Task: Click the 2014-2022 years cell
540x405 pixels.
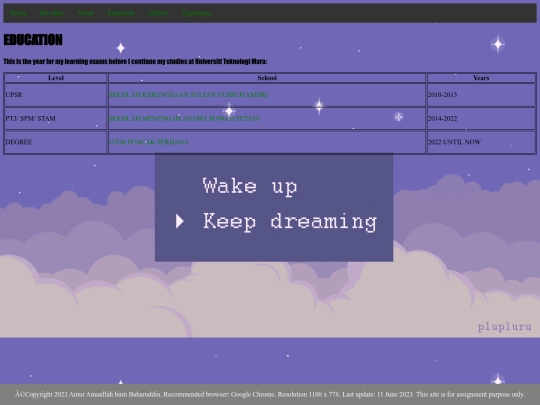Action: tap(481, 118)
